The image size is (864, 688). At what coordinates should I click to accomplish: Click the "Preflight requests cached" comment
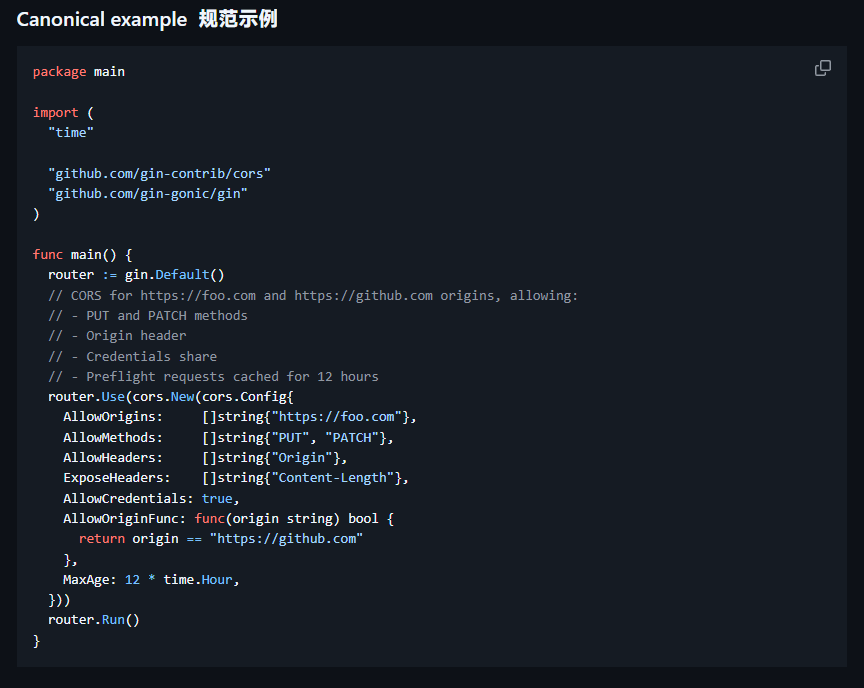(x=213, y=377)
